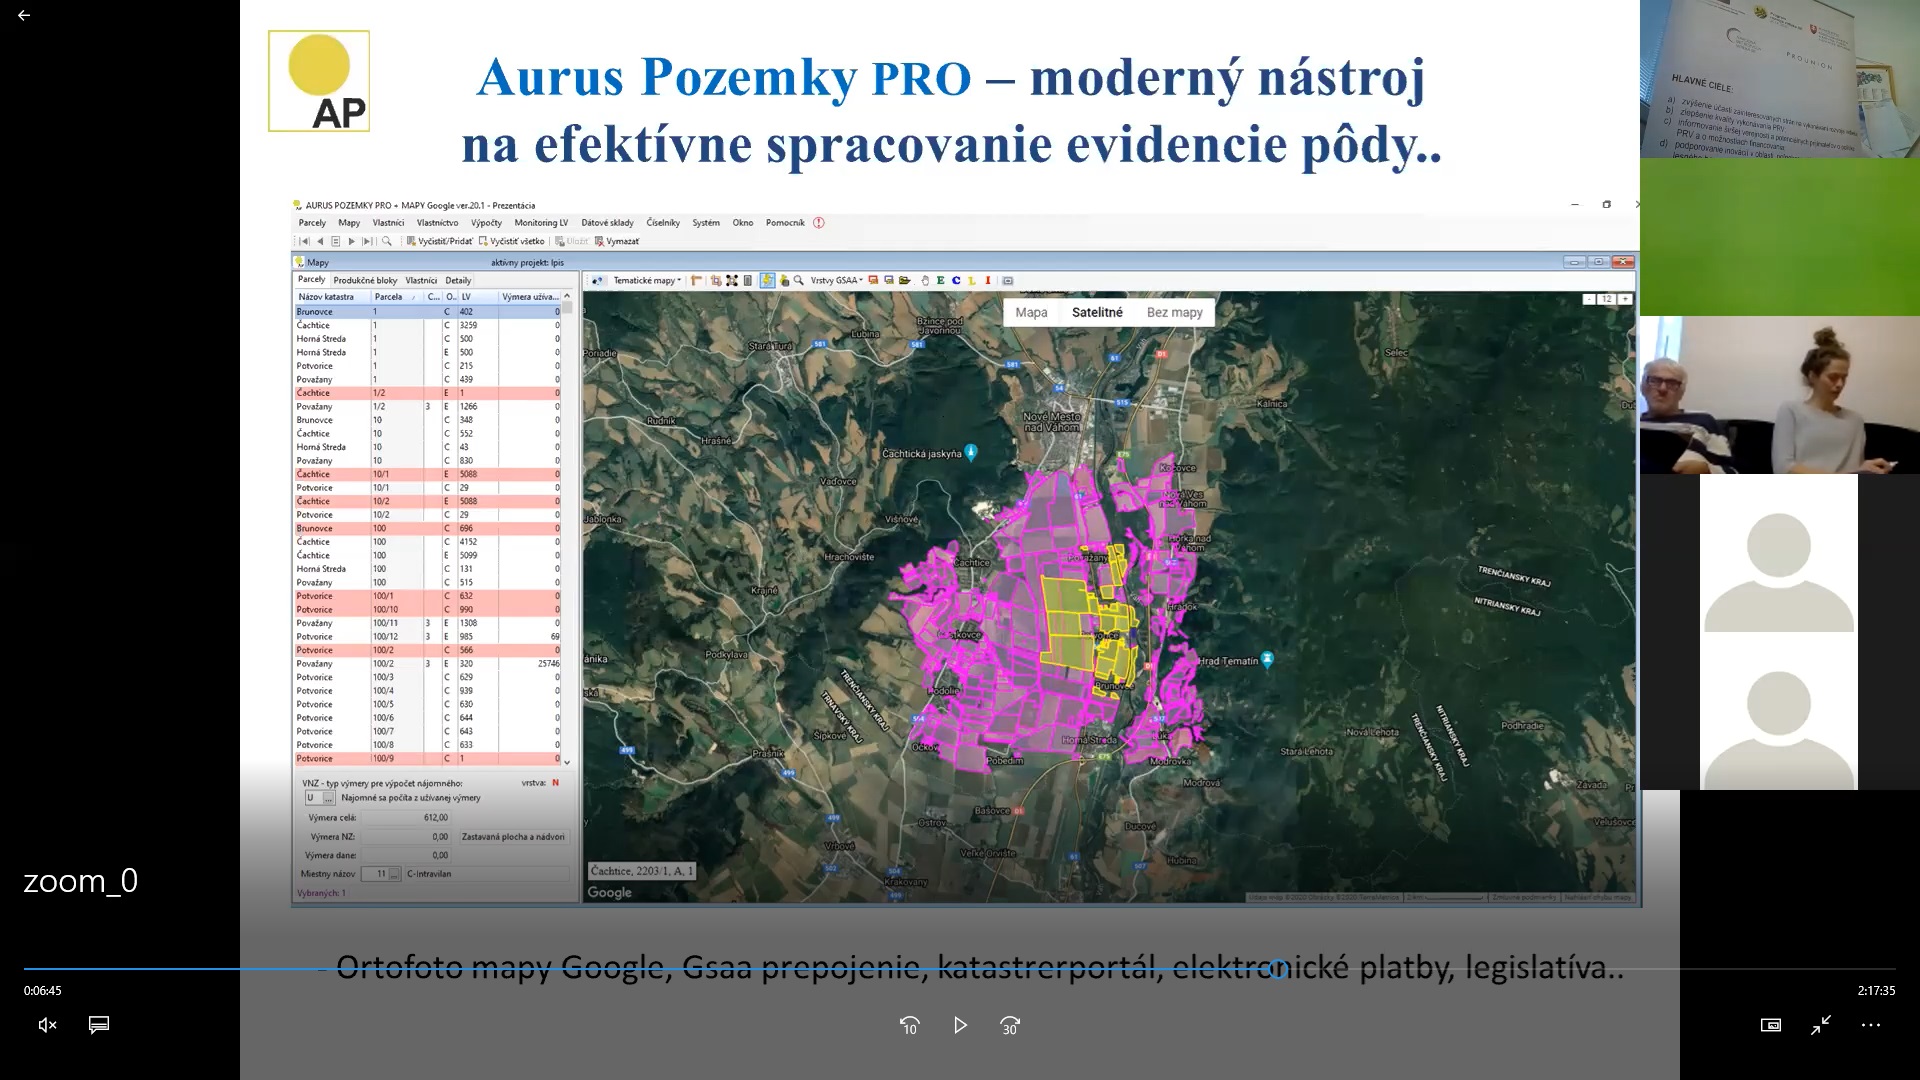The image size is (1920, 1080).
Task: Click map zoom minus button
Action: (1589, 299)
